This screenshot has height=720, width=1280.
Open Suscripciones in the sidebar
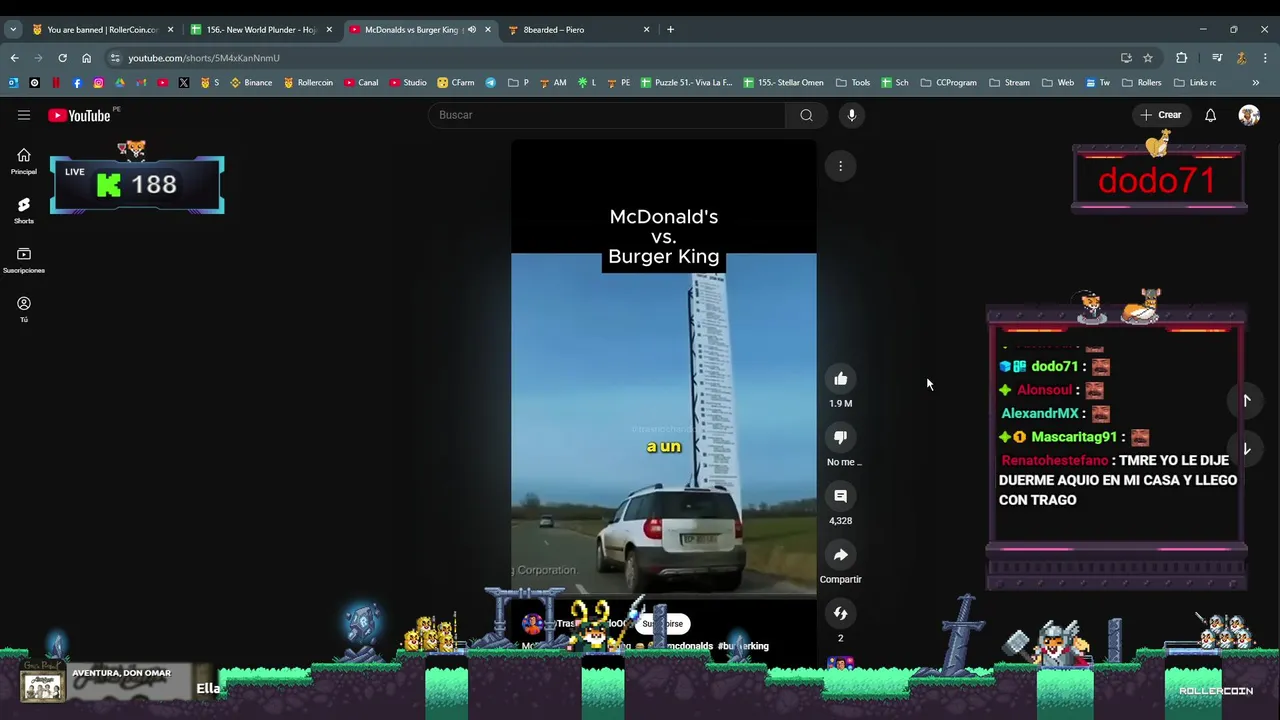(x=24, y=260)
